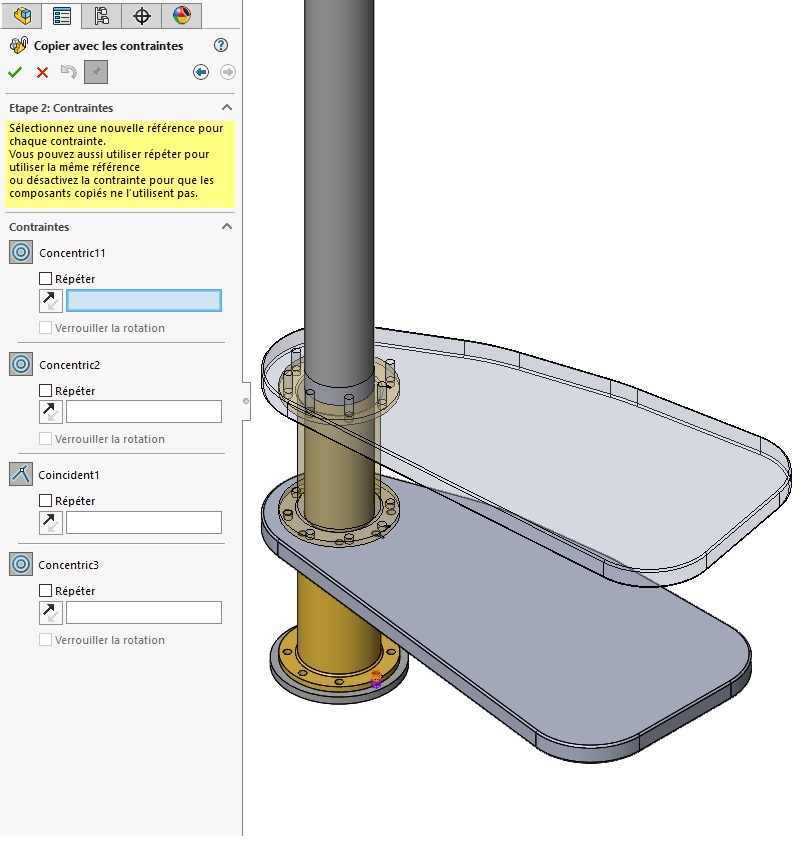806x863 pixels.
Task: Click the Concentric11 mate icon
Action: [21, 253]
